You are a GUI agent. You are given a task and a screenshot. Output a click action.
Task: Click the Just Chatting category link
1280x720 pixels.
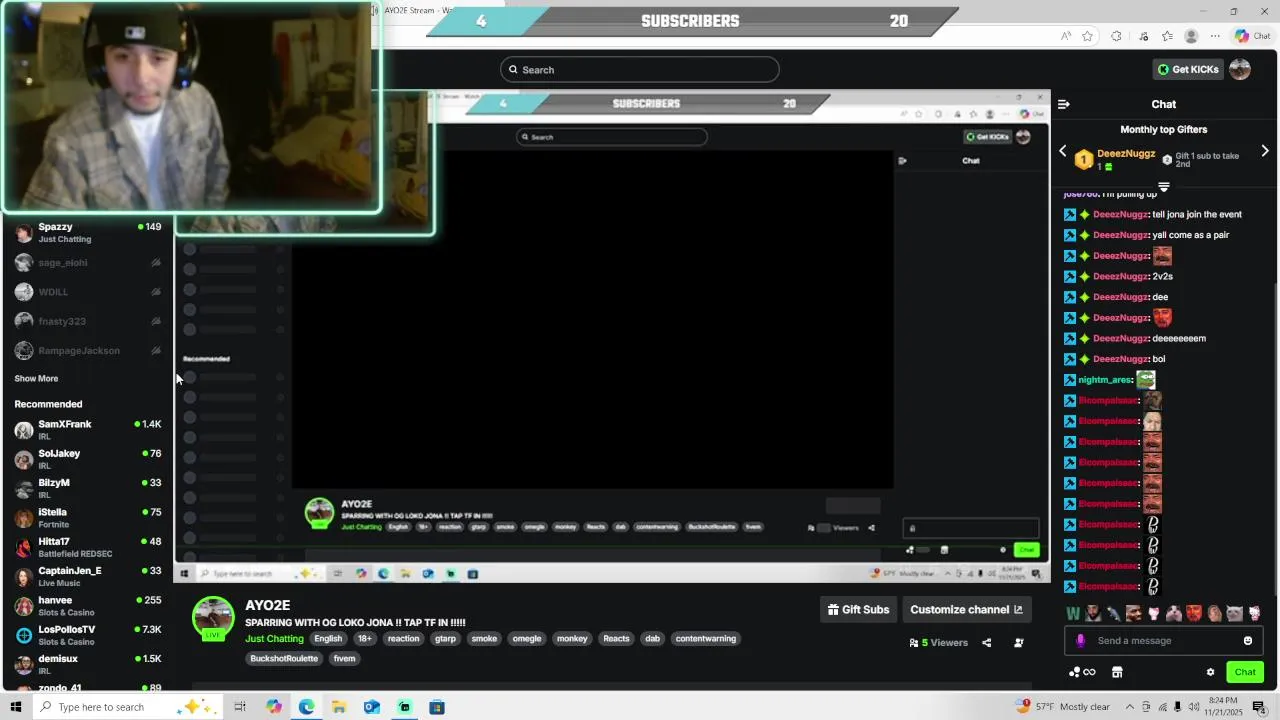pos(274,639)
